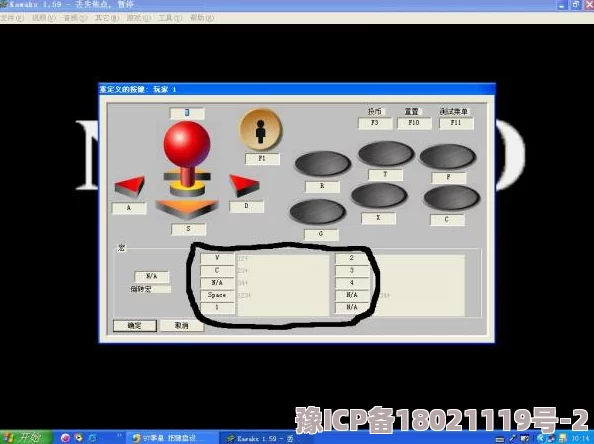The image size is (594, 444).
Task: Click the player start figure icon
Action: point(261,130)
